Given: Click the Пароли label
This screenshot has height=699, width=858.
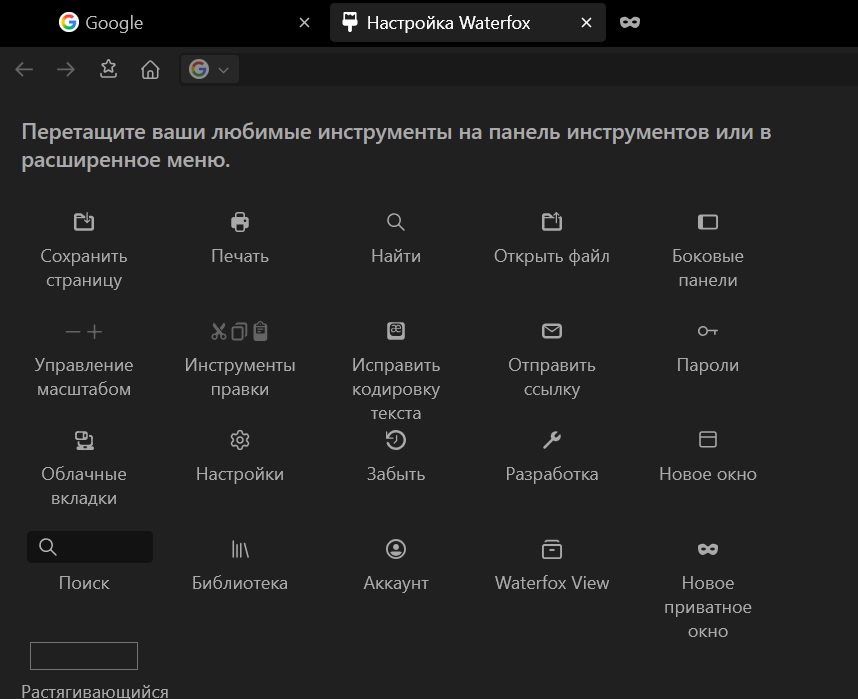Looking at the screenshot, I should [708, 365].
